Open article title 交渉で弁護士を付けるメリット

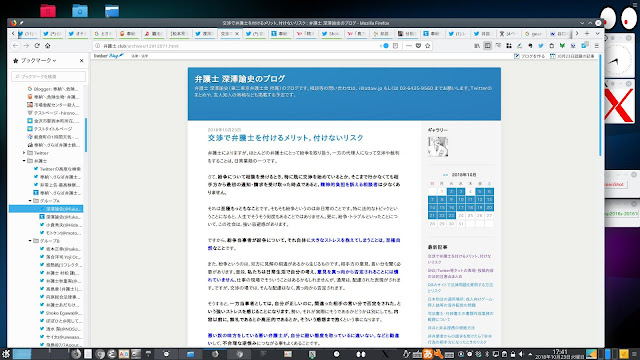click(285, 138)
